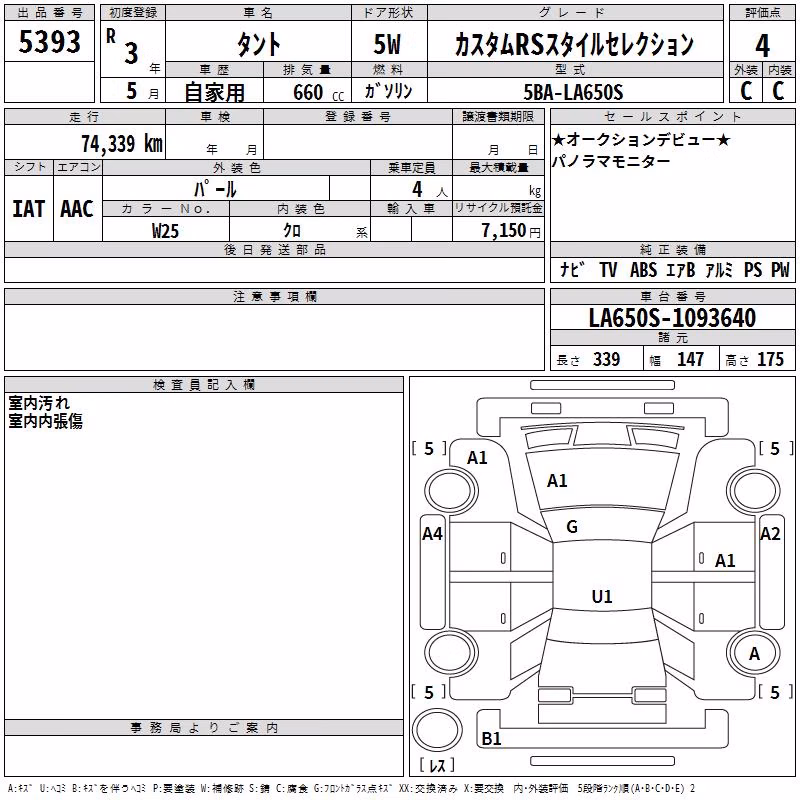Viewport: 800px width, 800px height.
Task: Click the interior color クロ
Action: [292, 230]
